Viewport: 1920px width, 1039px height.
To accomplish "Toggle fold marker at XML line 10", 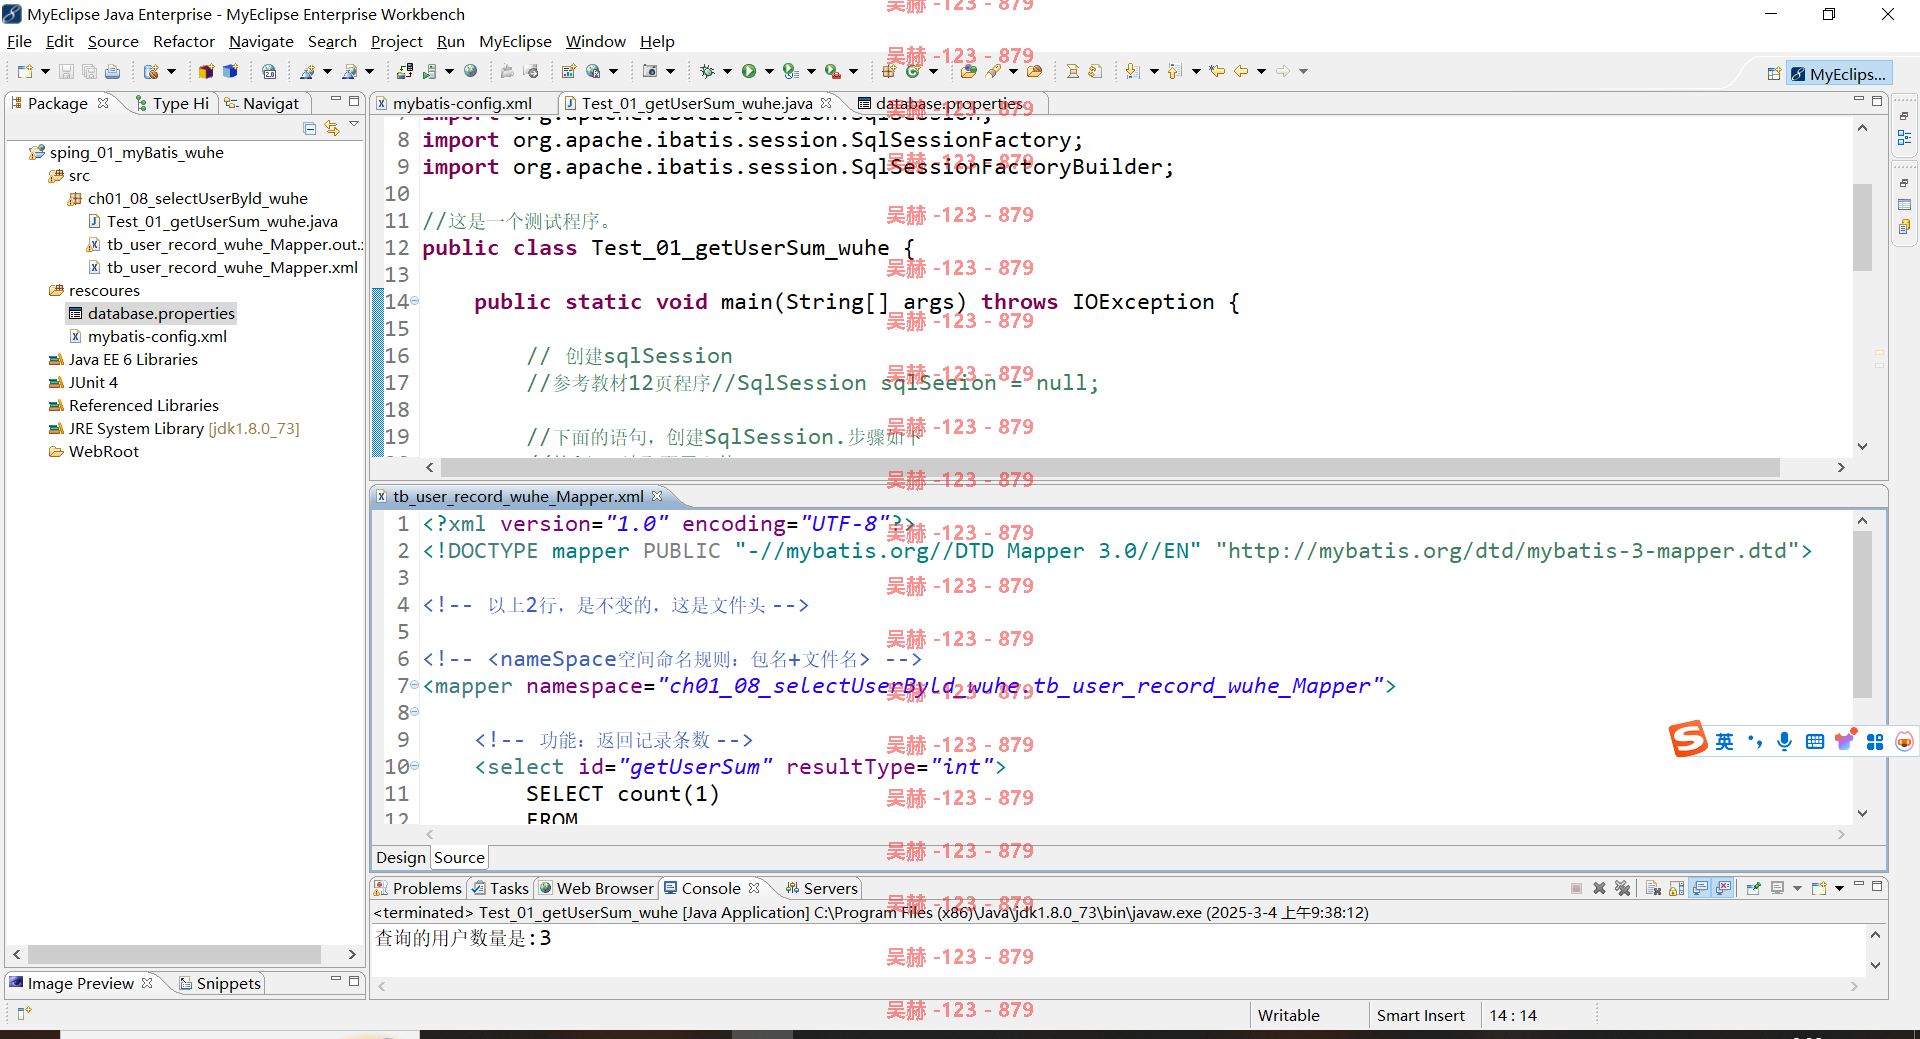I will (414, 766).
